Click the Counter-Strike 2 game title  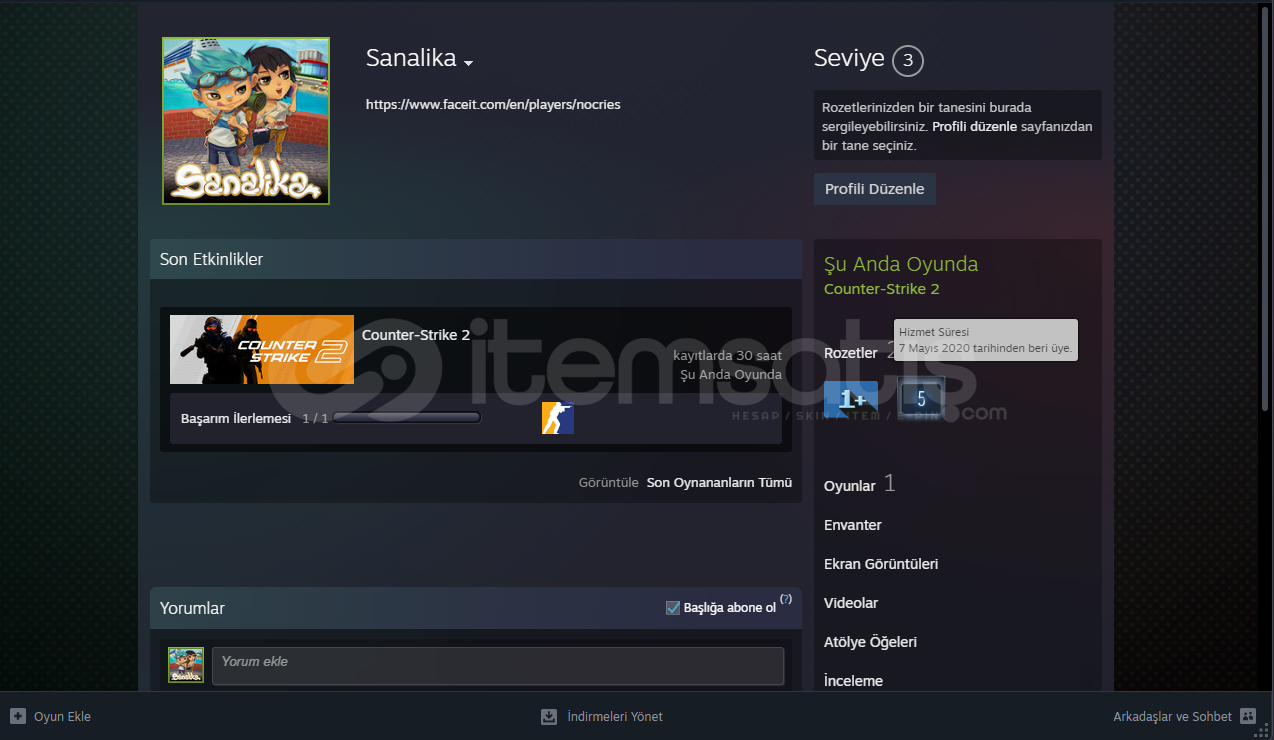pyautogui.click(x=416, y=335)
